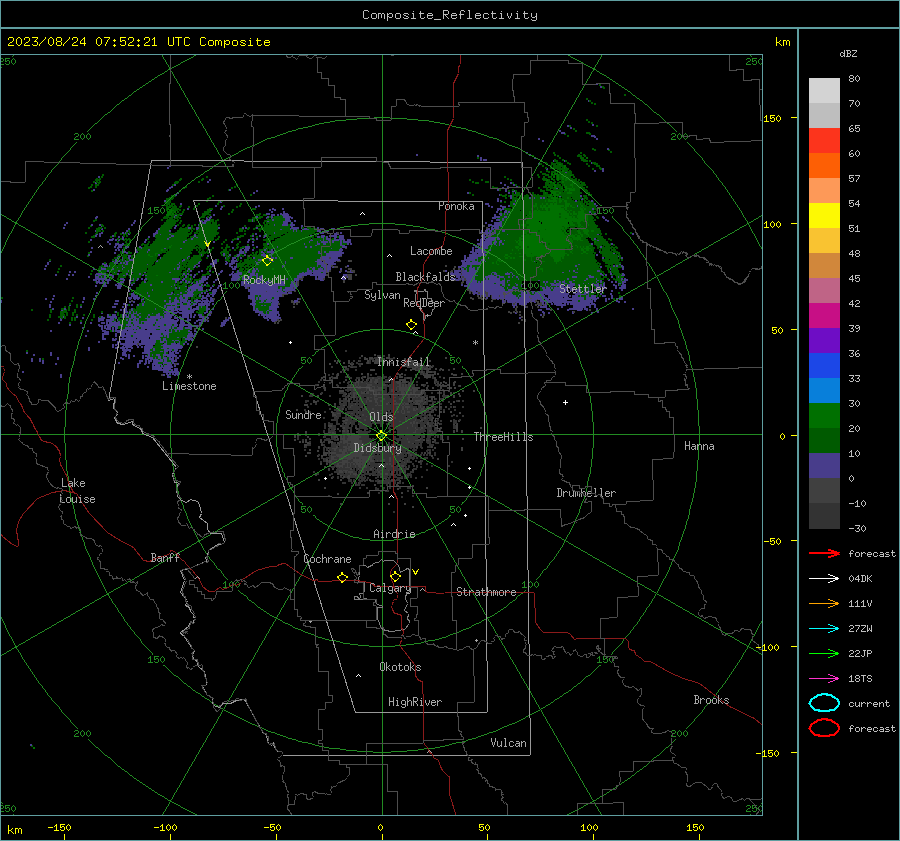Click the dBZ legend heading
900x841 pixels.
[x=848, y=54]
